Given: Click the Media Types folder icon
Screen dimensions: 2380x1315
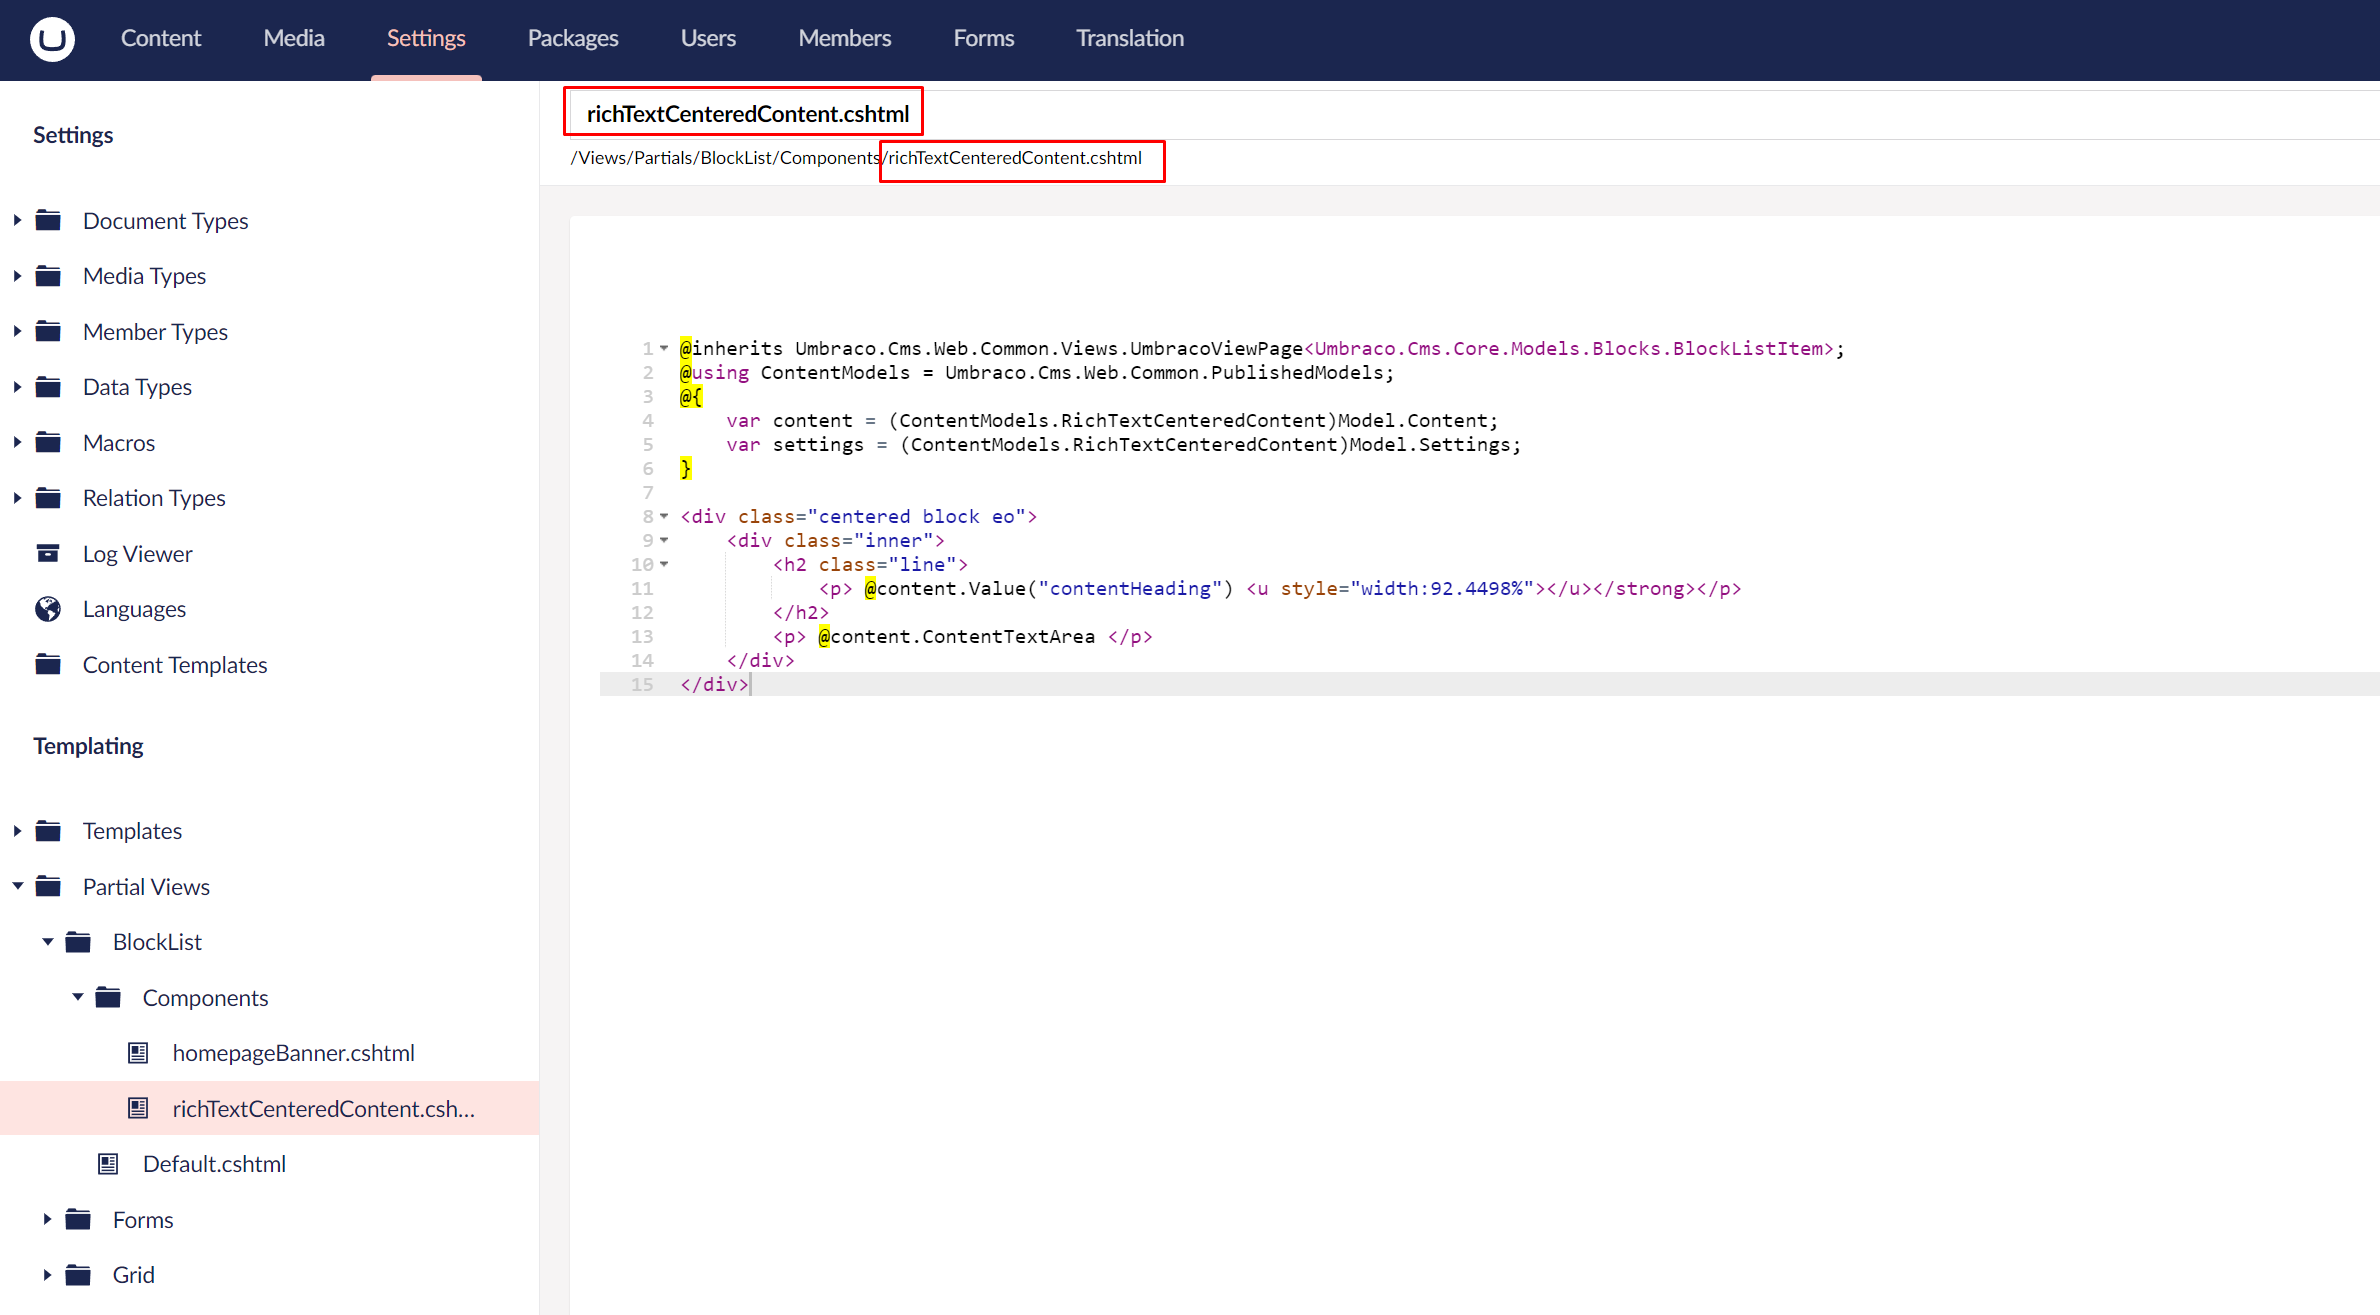Looking at the screenshot, I should pos(48,276).
